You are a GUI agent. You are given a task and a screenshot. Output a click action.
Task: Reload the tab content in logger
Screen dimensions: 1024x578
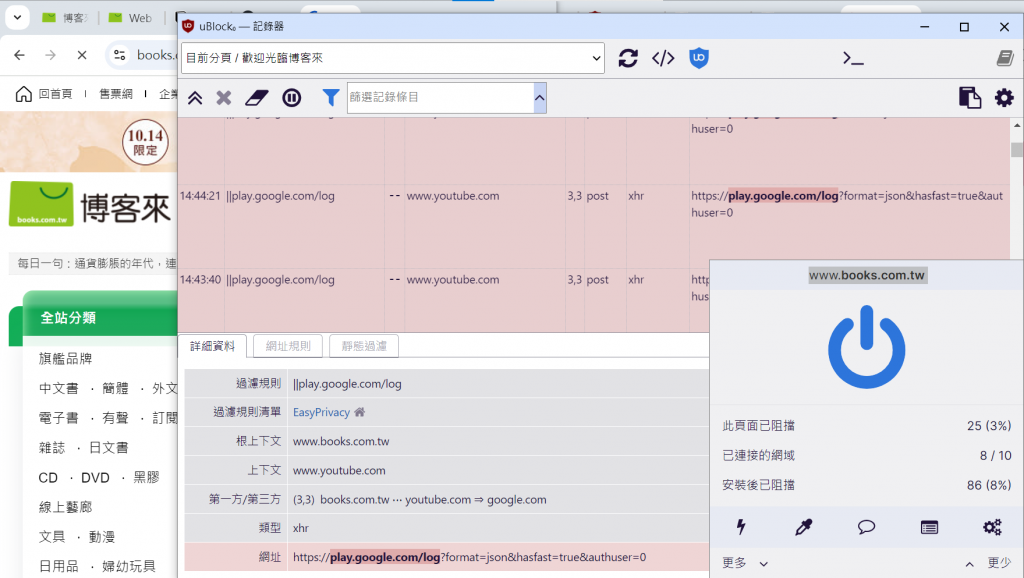click(628, 58)
